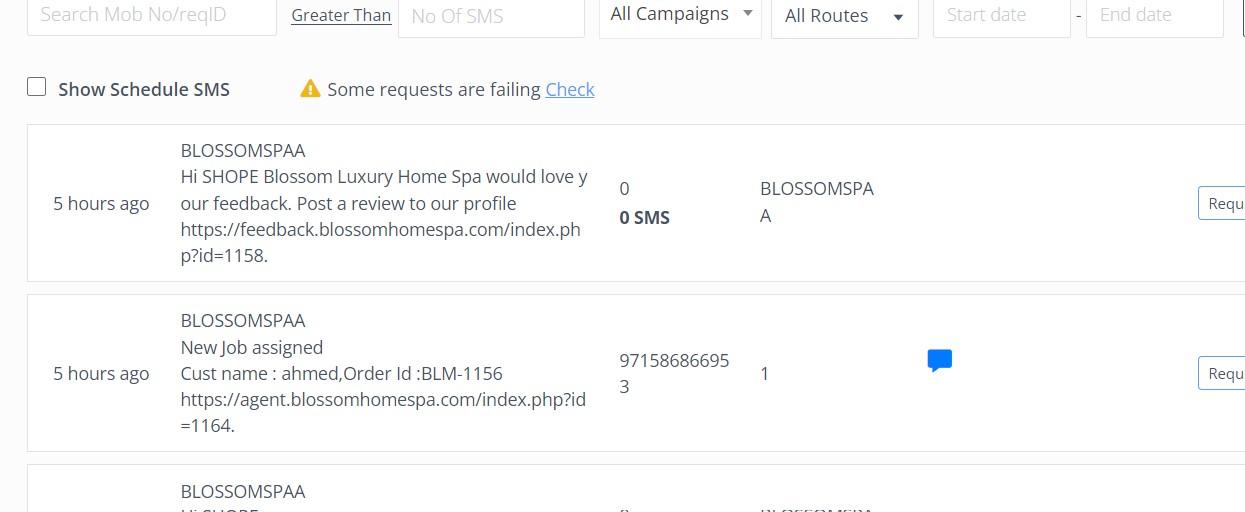Open the All Campaigns dropdown
The width and height of the screenshot is (1245, 512).
pyautogui.click(x=680, y=15)
